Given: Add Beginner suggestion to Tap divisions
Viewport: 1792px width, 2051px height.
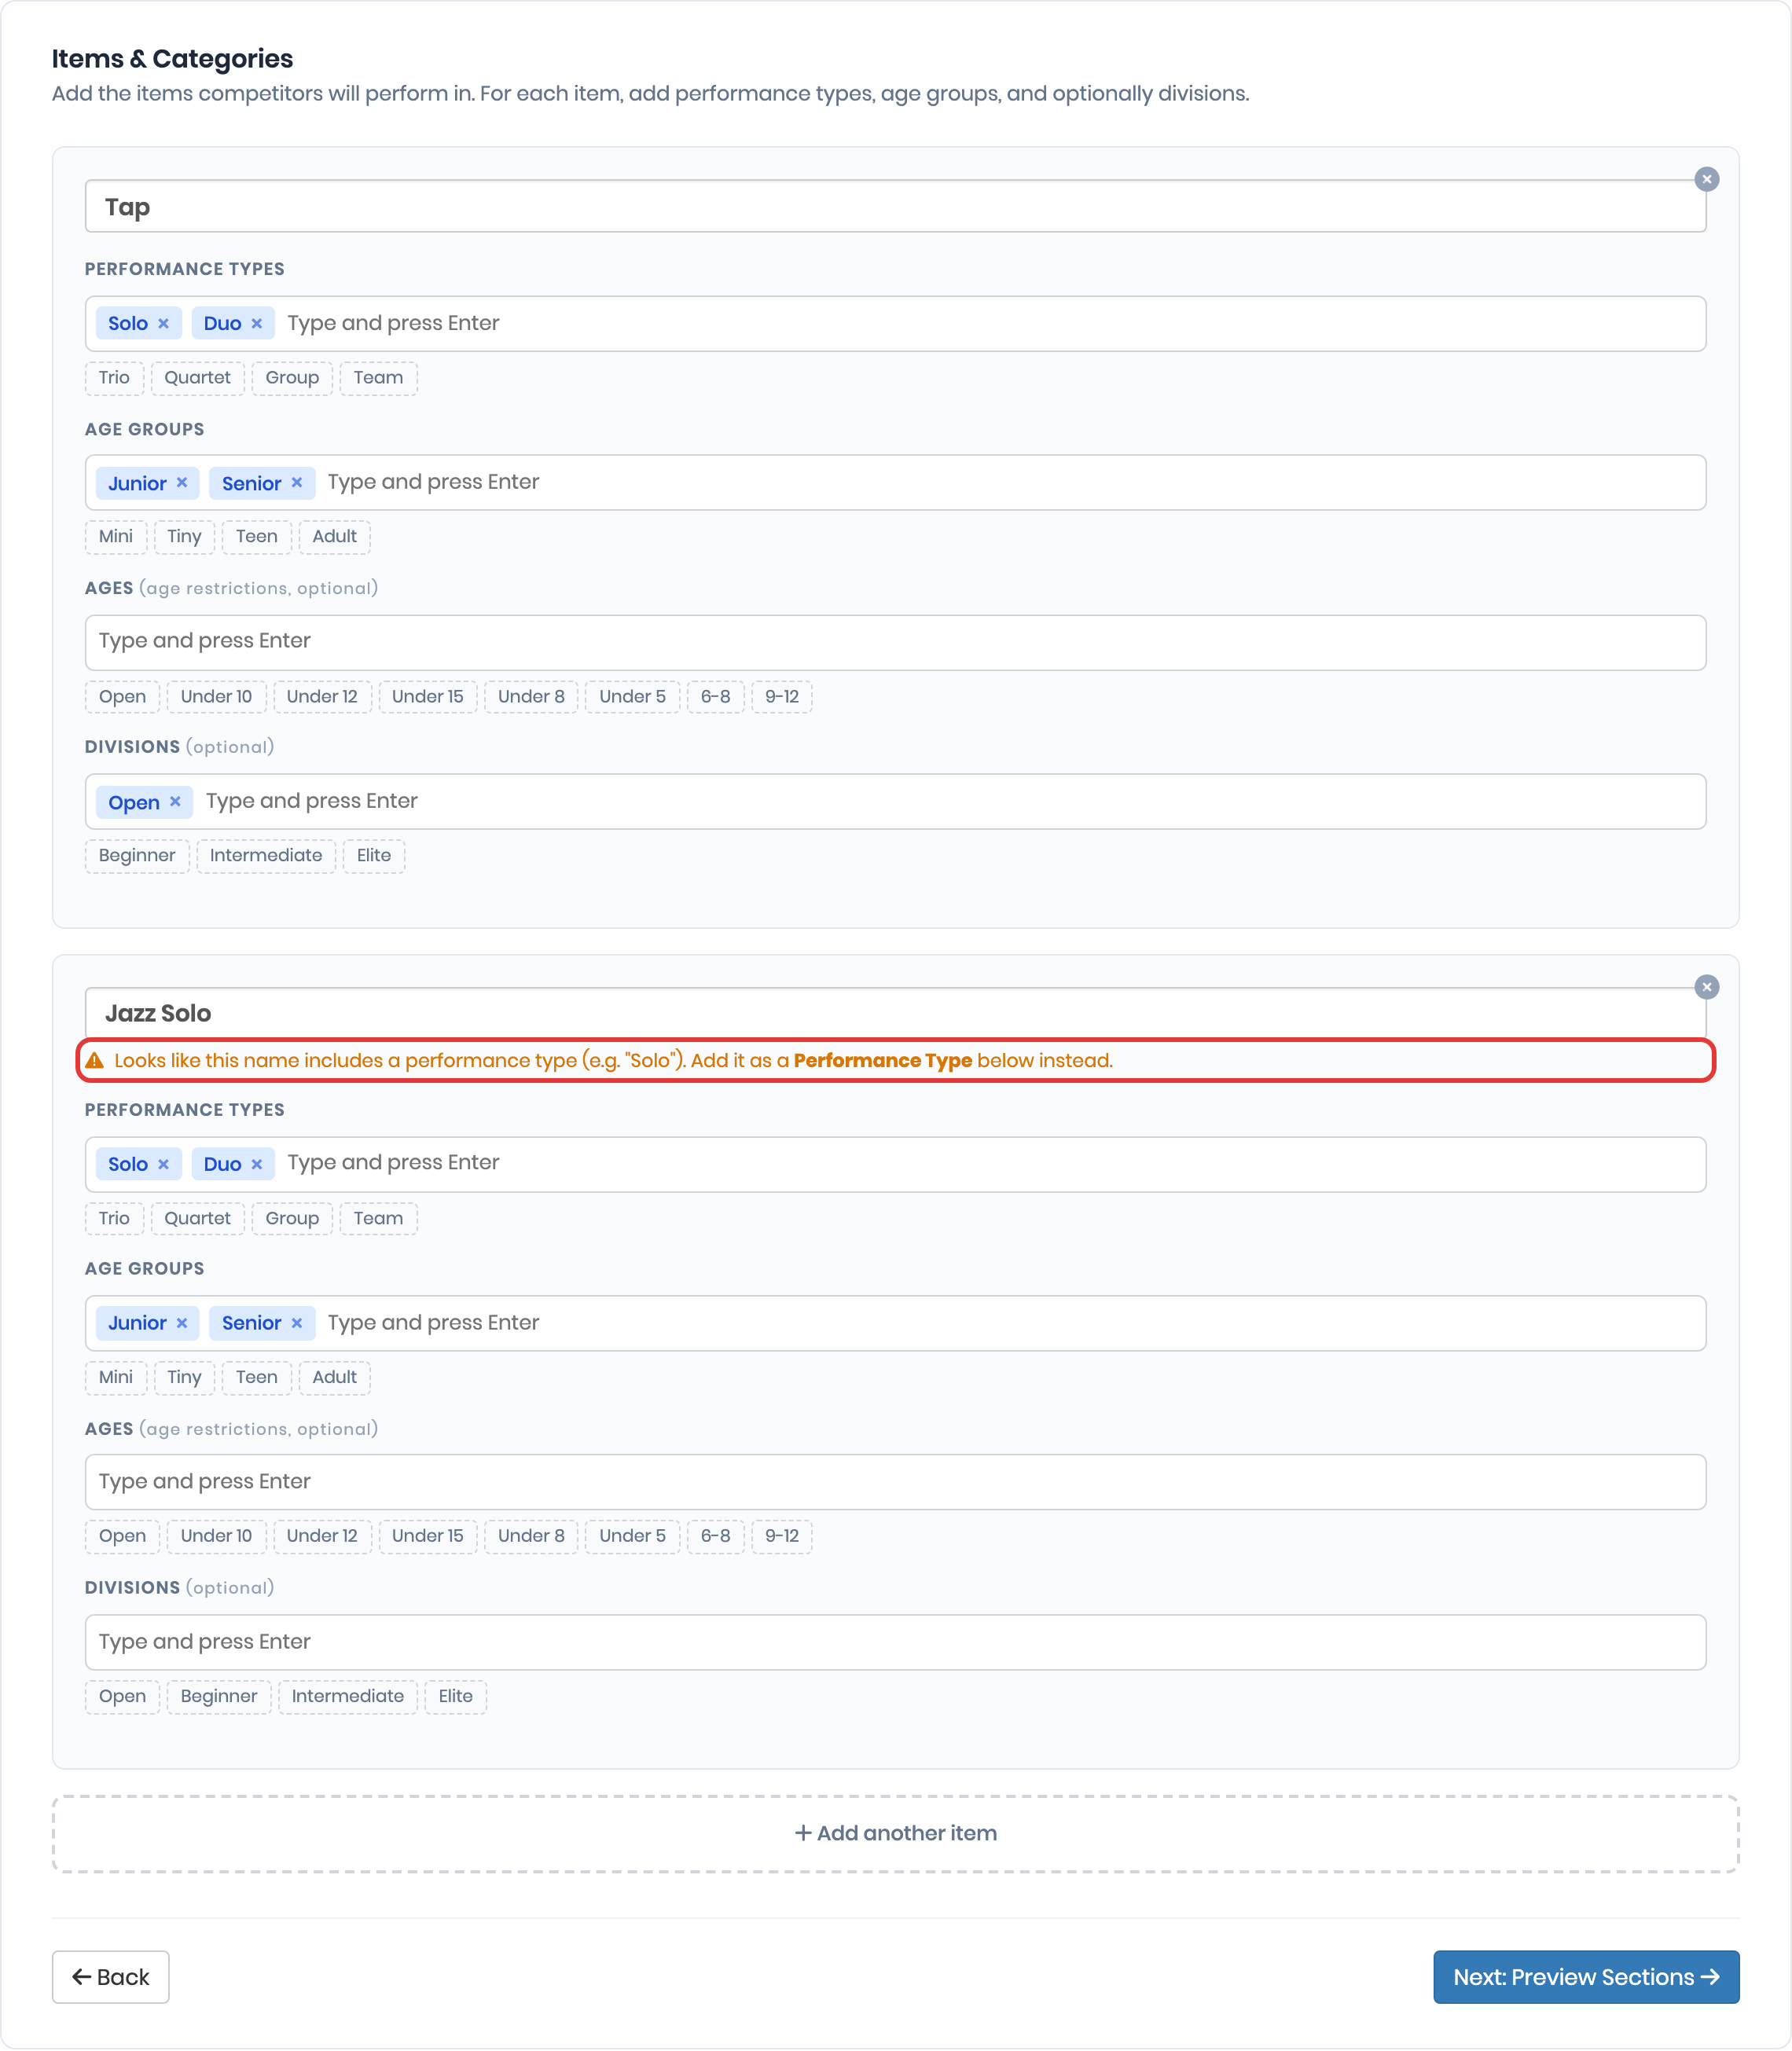Looking at the screenshot, I should pos(137,856).
